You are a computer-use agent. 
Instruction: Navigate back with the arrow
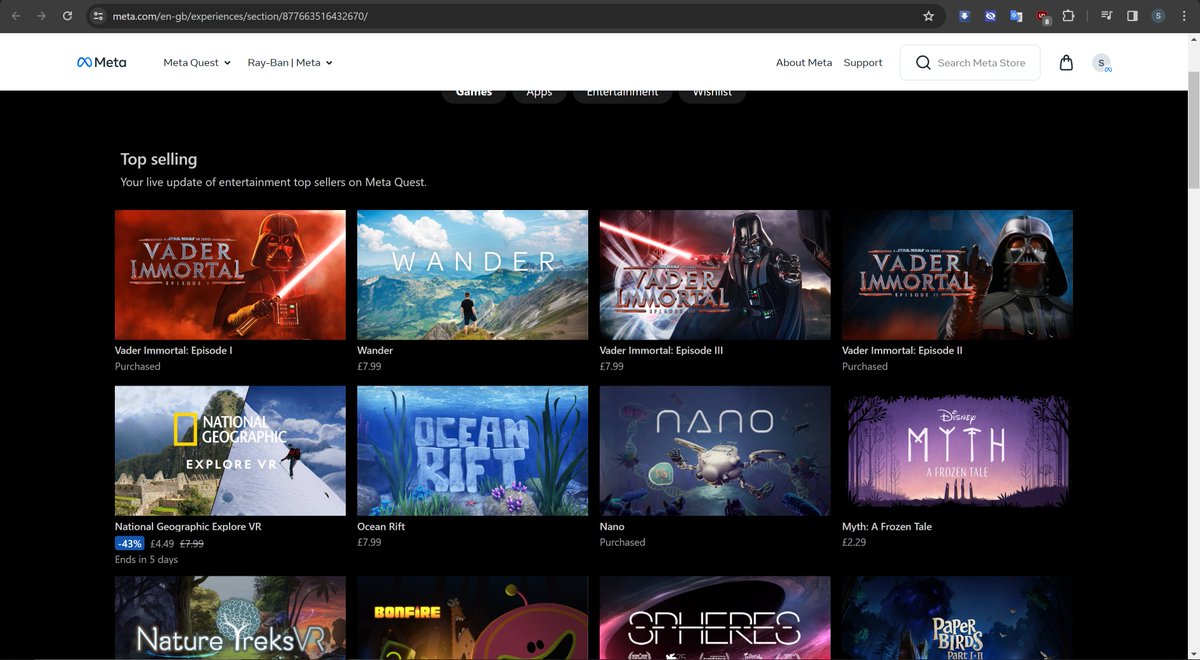point(14,15)
